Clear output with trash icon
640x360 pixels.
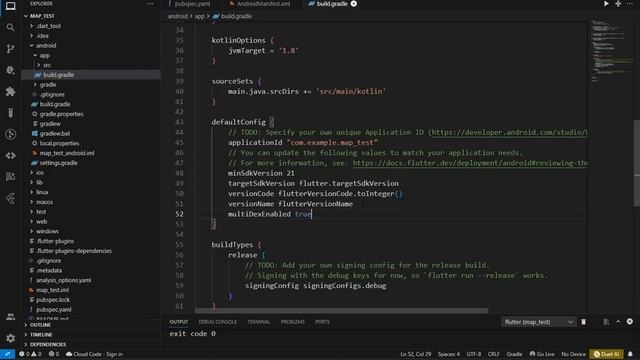tap(584, 322)
